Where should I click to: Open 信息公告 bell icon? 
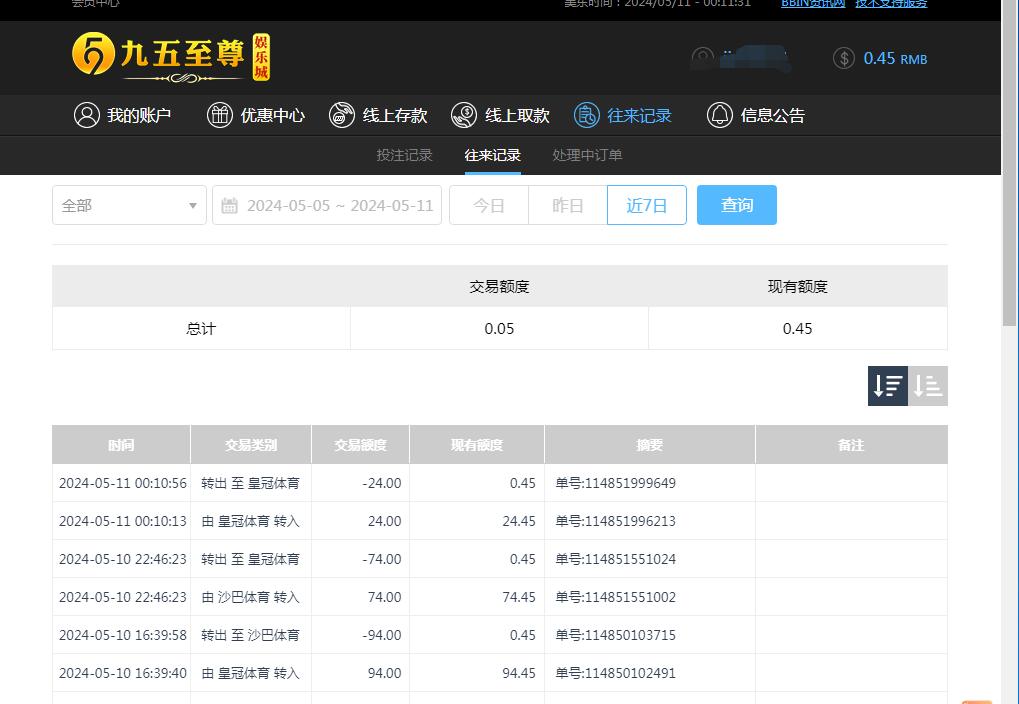tap(720, 115)
